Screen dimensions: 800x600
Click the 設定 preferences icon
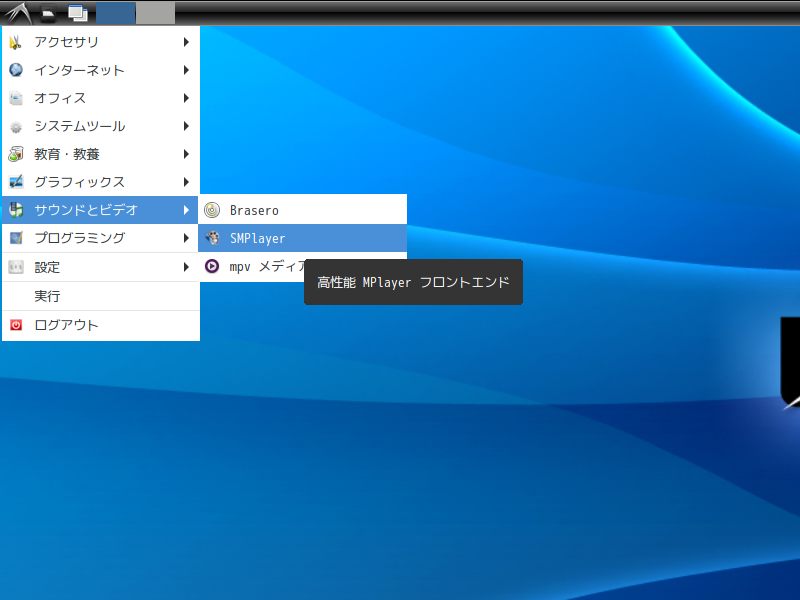[x=16, y=267]
